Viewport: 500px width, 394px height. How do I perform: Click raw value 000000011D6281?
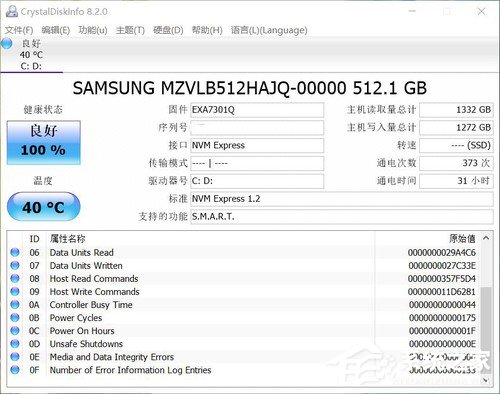tap(442, 292)
